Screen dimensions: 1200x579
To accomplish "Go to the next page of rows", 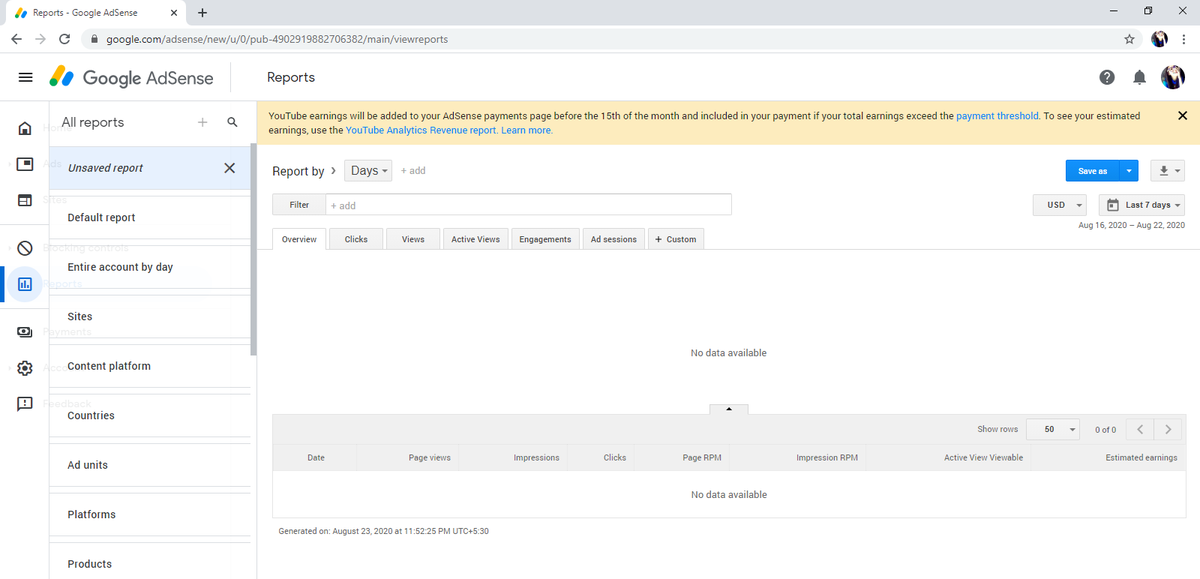I will [1168, 429].
